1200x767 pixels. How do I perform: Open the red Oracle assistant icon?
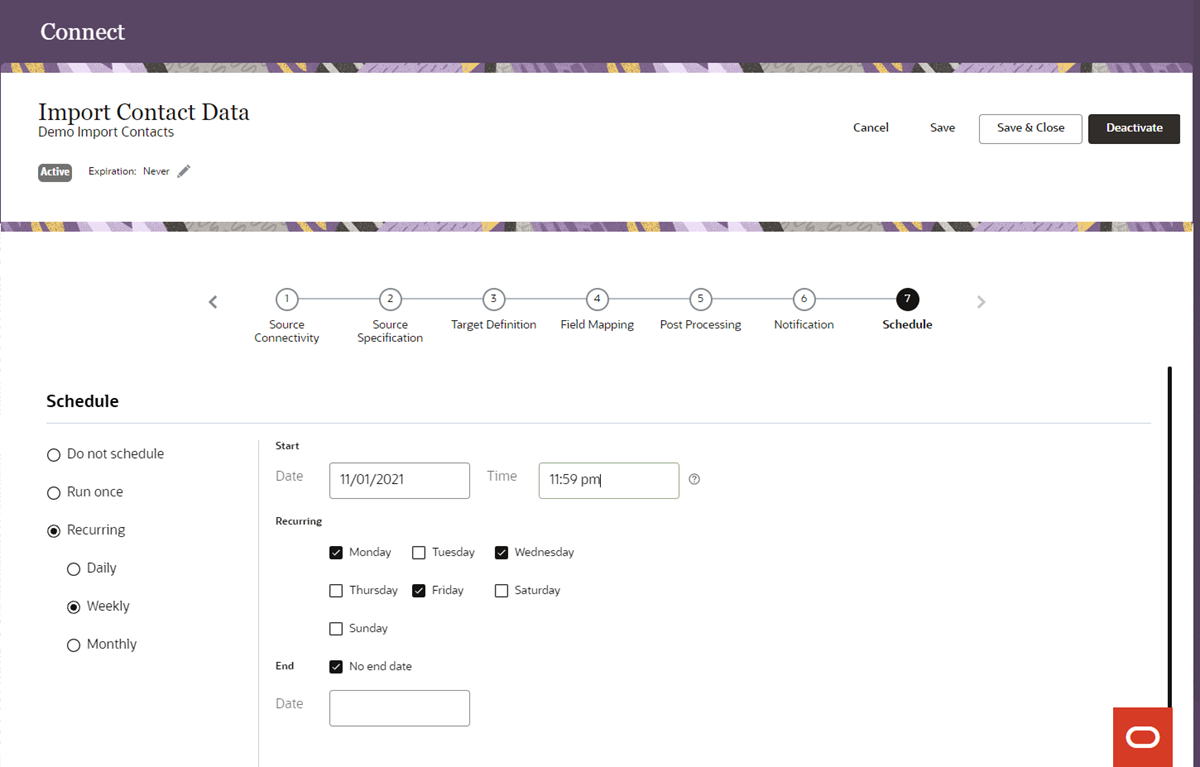1142,737
